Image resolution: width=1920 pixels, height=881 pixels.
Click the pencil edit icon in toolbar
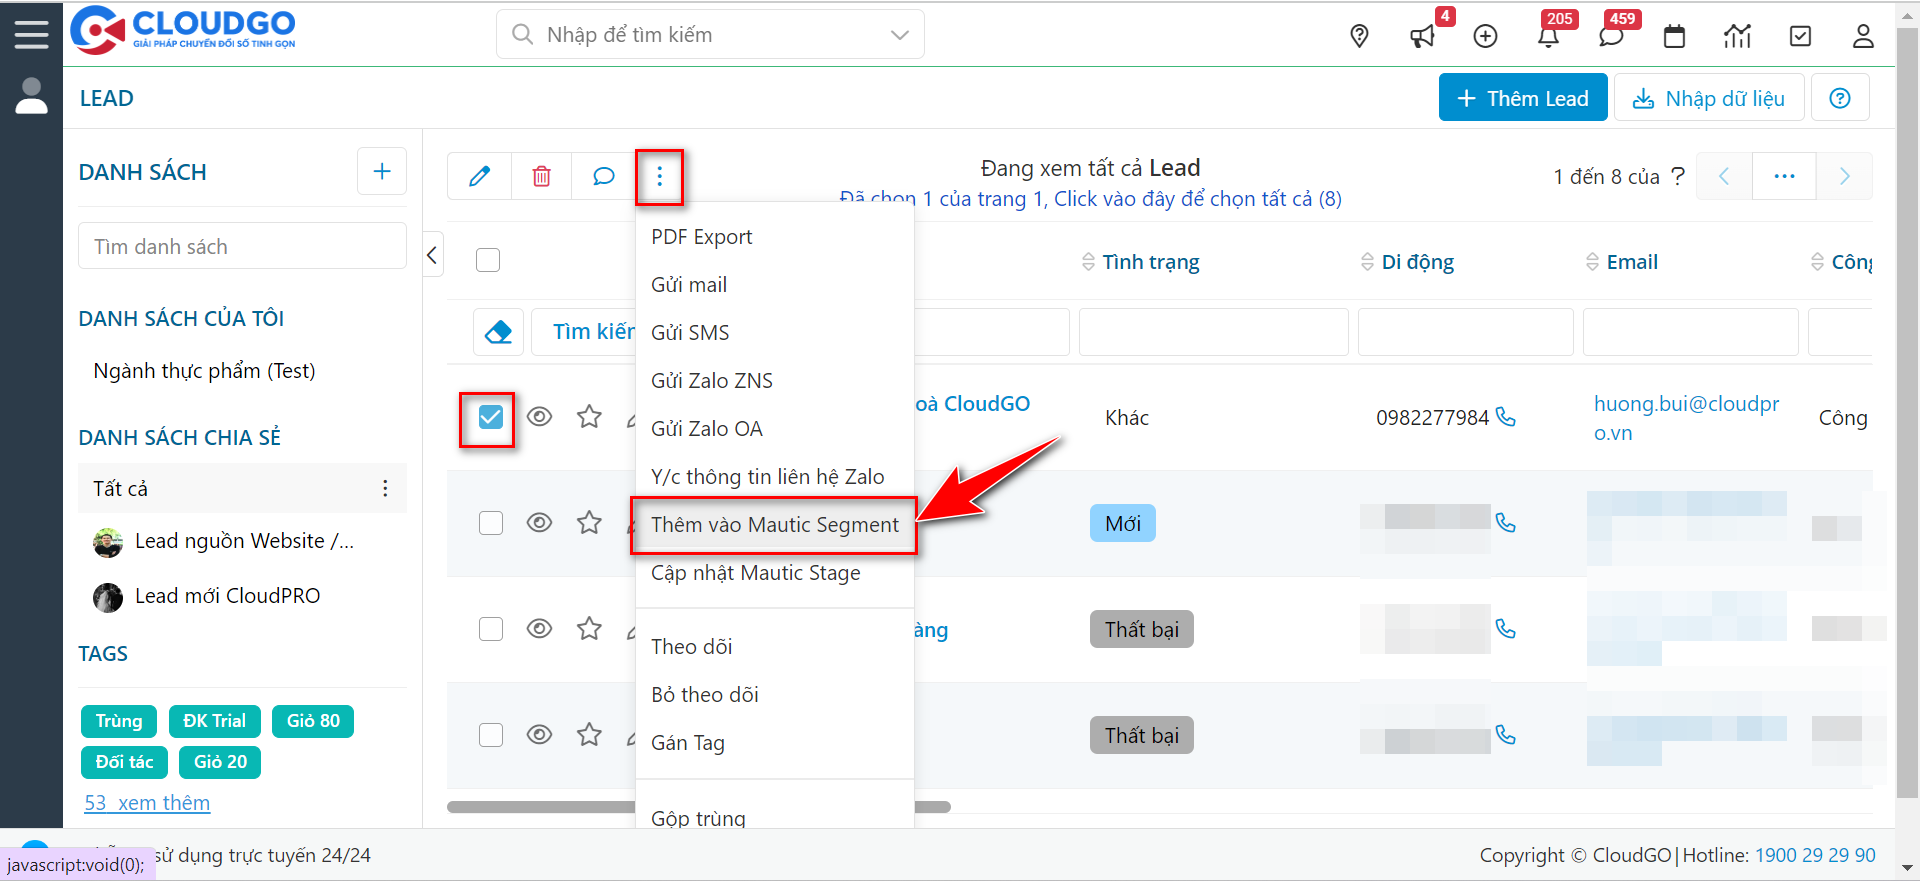point(480,177)
